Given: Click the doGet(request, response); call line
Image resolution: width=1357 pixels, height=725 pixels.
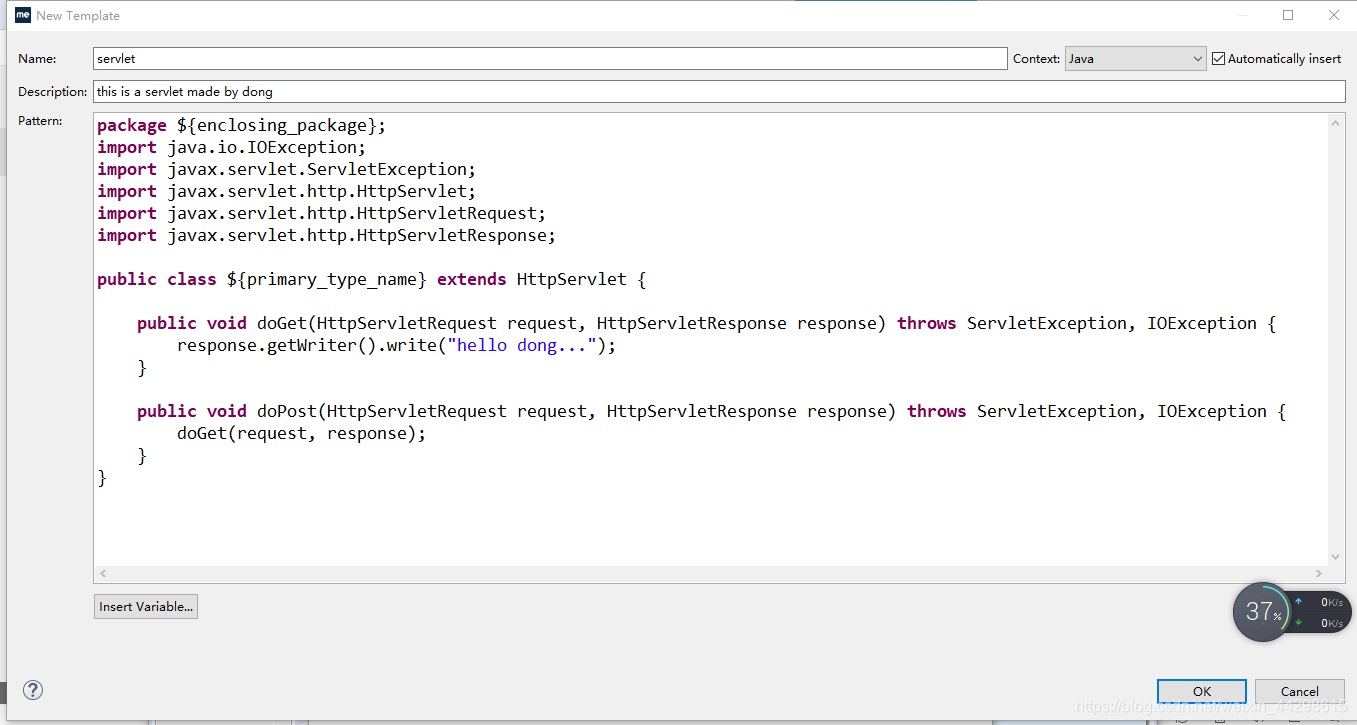Looking at the screenshot, I should [301, 434].
